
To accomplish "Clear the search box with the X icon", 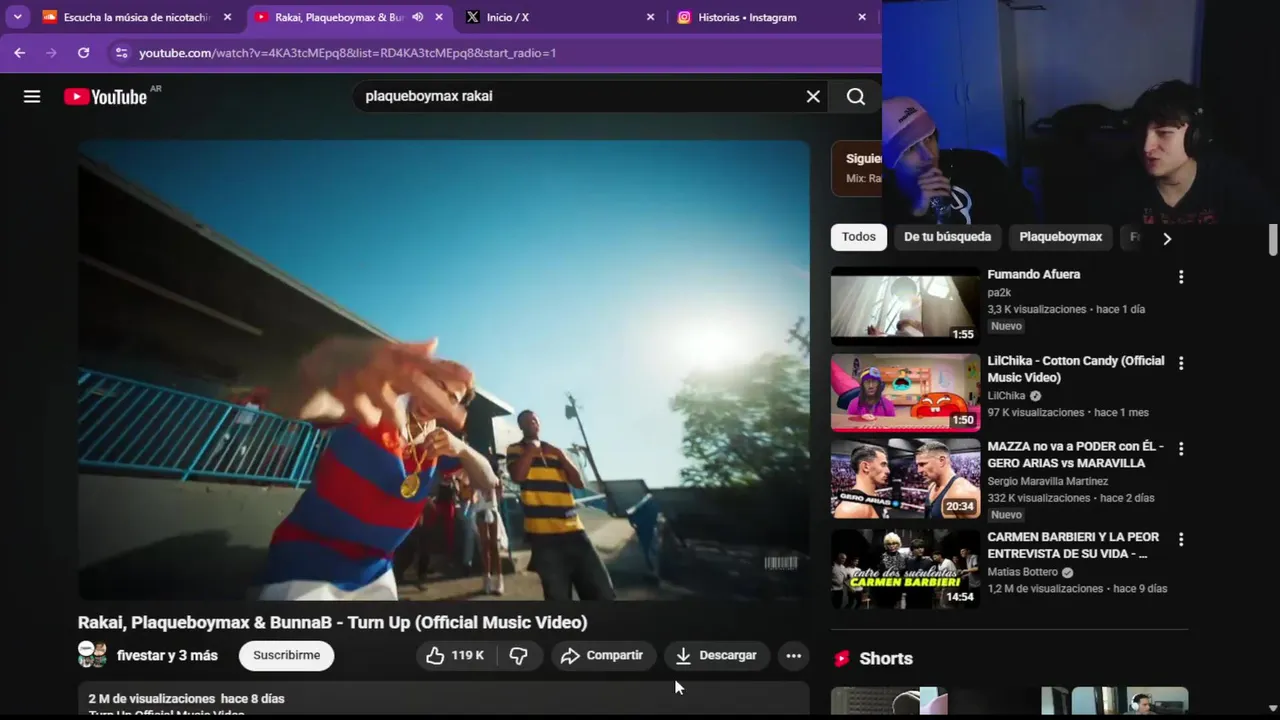I will pos(813,96).
